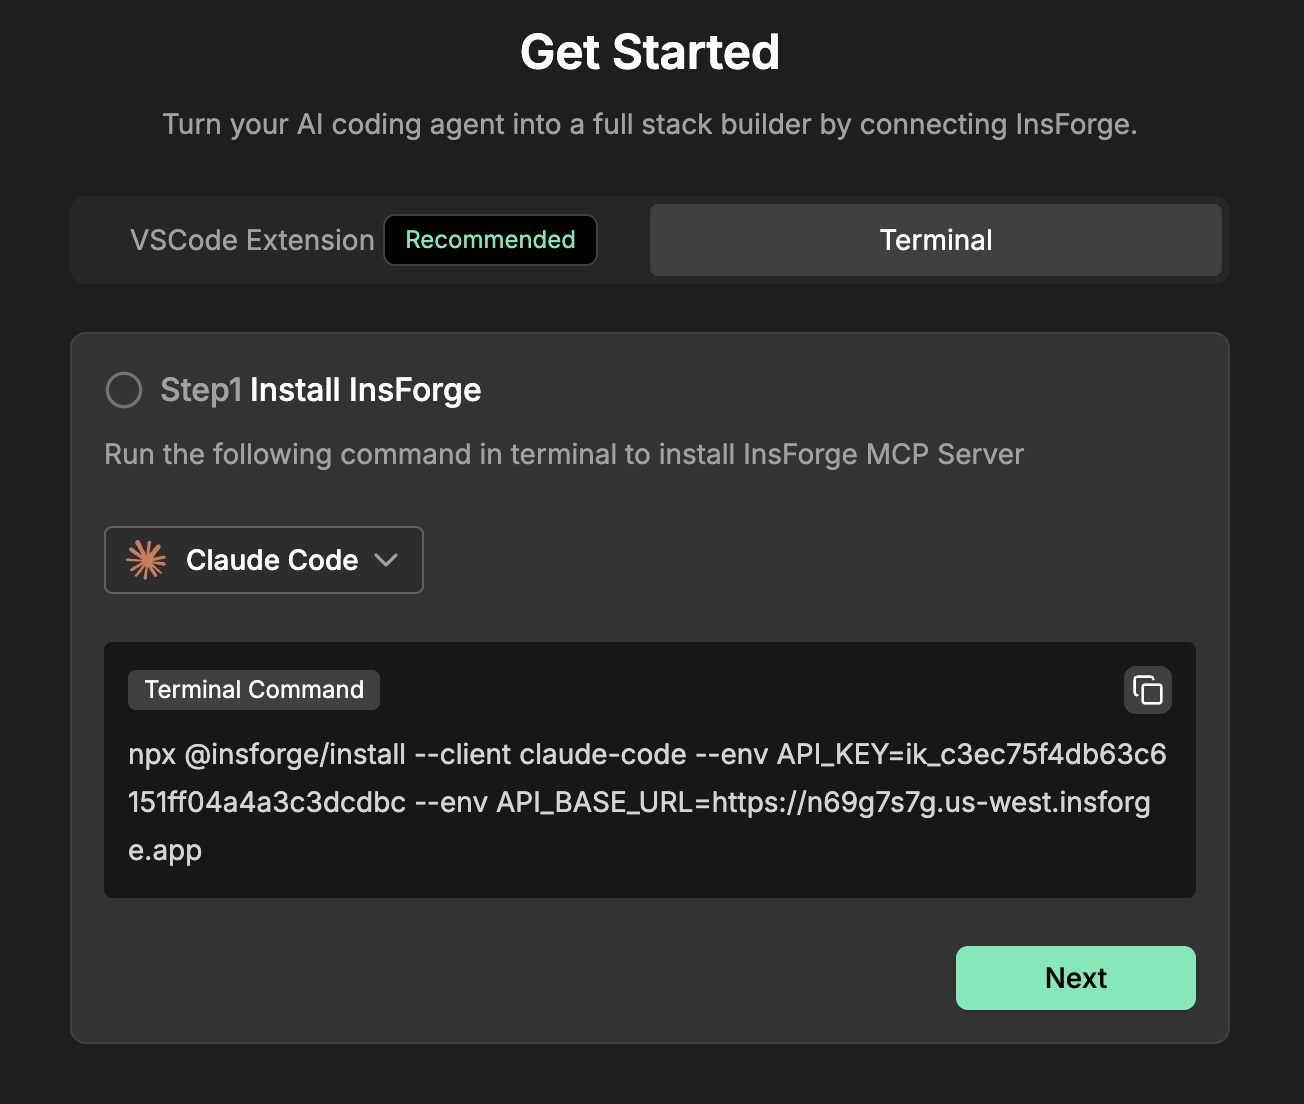The width and height of the screenshot is (1304, 1104).
Task: Toggle the Step1 circle indicator
Action: [124, 390]
